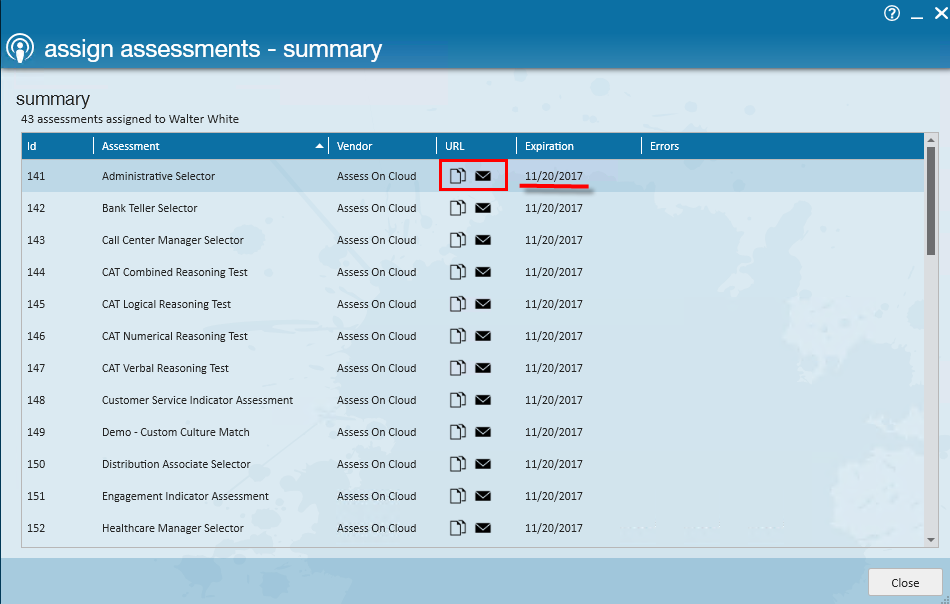Select the CAT Combined Reasoning Test name
950x604 pixels.
174,272
